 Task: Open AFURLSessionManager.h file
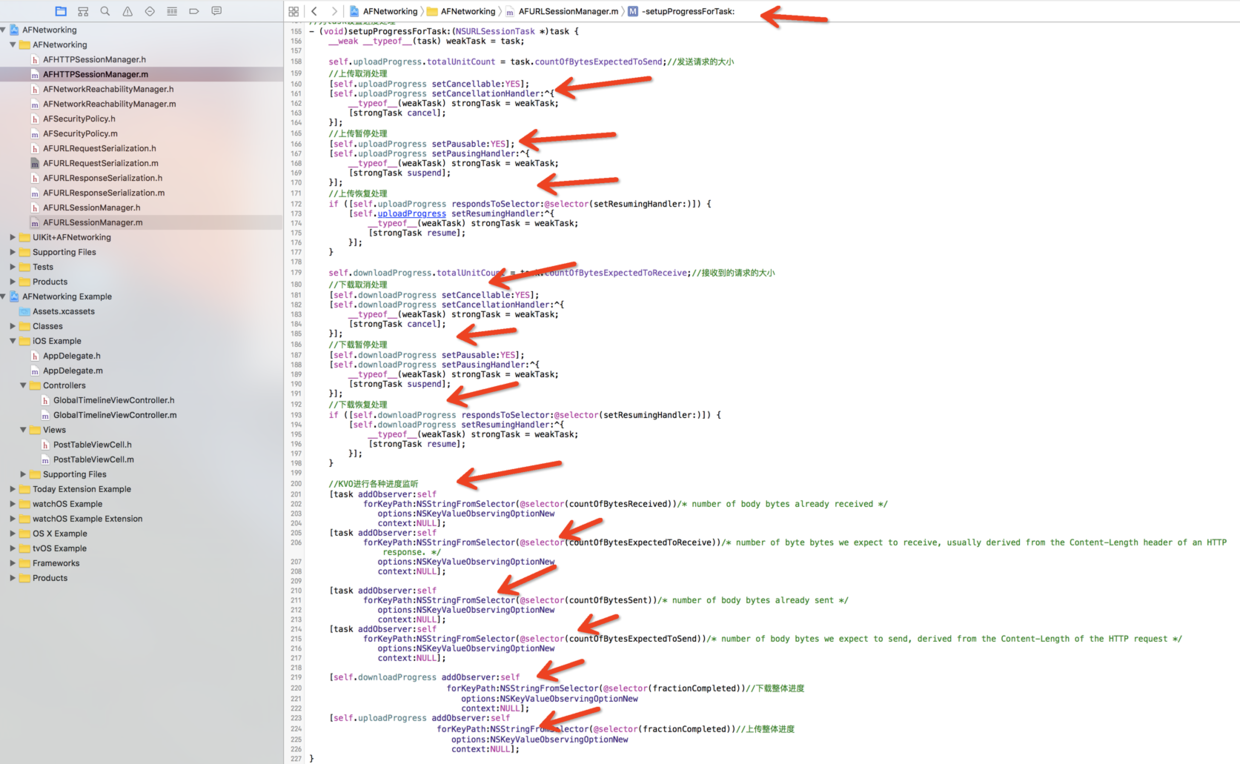pyautogui.click(x=141, y=207)
